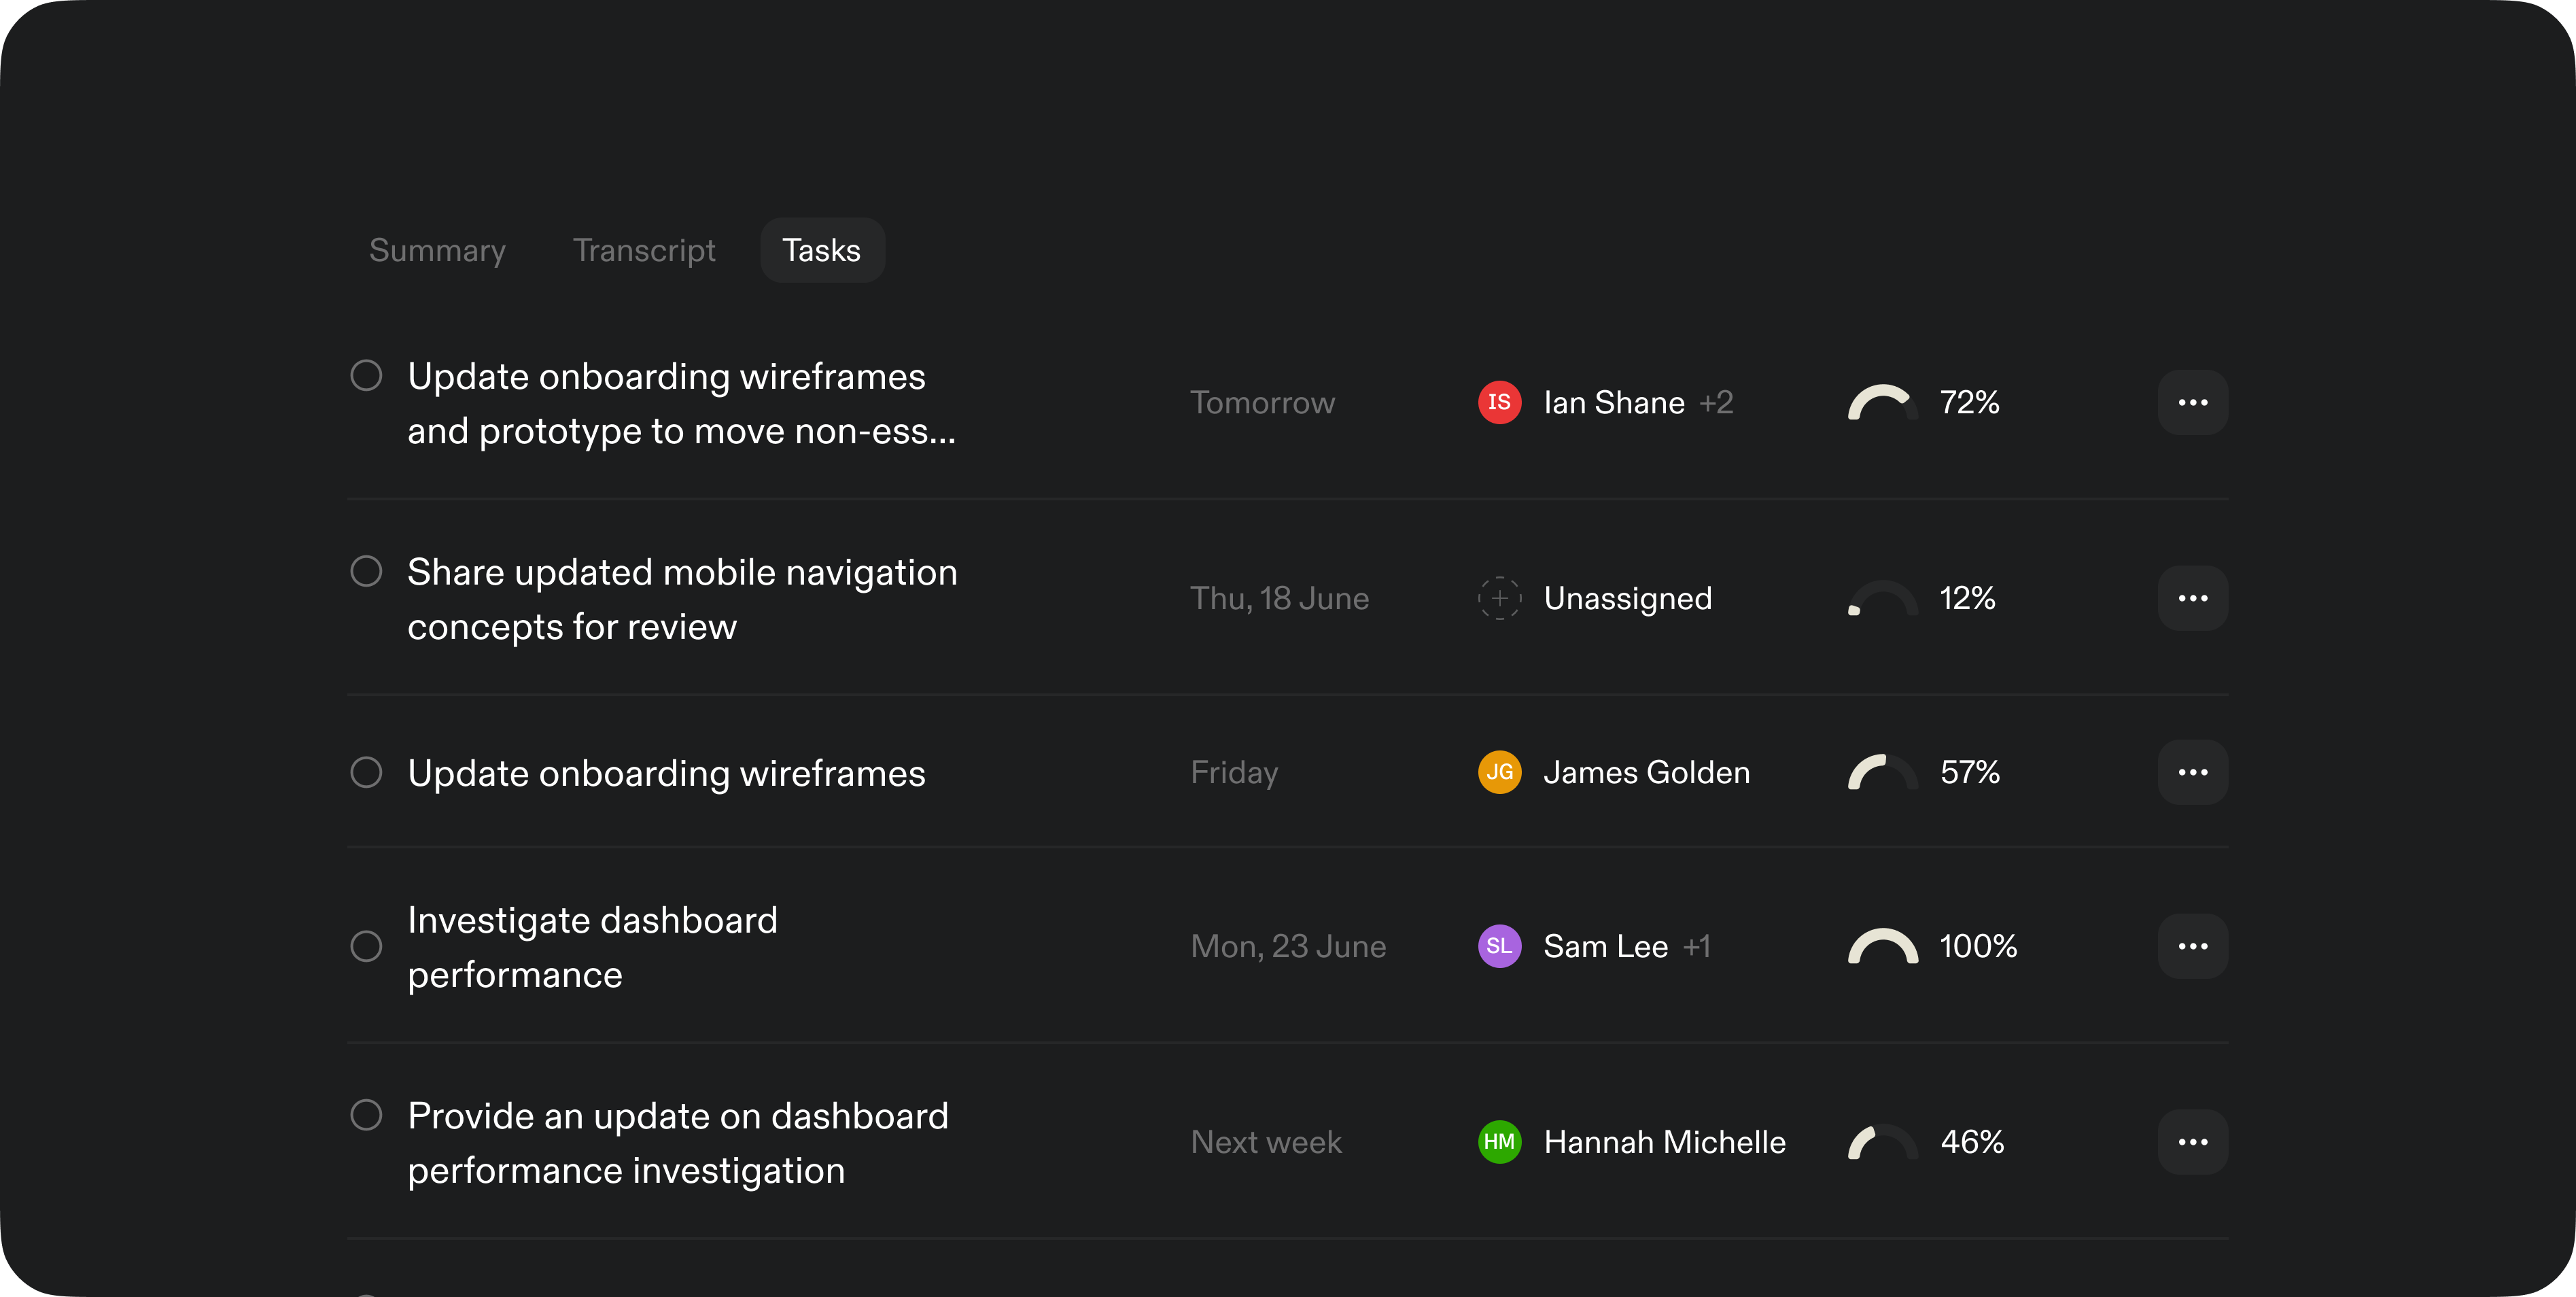This screenshot has width=2576, height=1297.
Task: Open the 'Mon, 23 June' due date
Action: [1288, 946]
